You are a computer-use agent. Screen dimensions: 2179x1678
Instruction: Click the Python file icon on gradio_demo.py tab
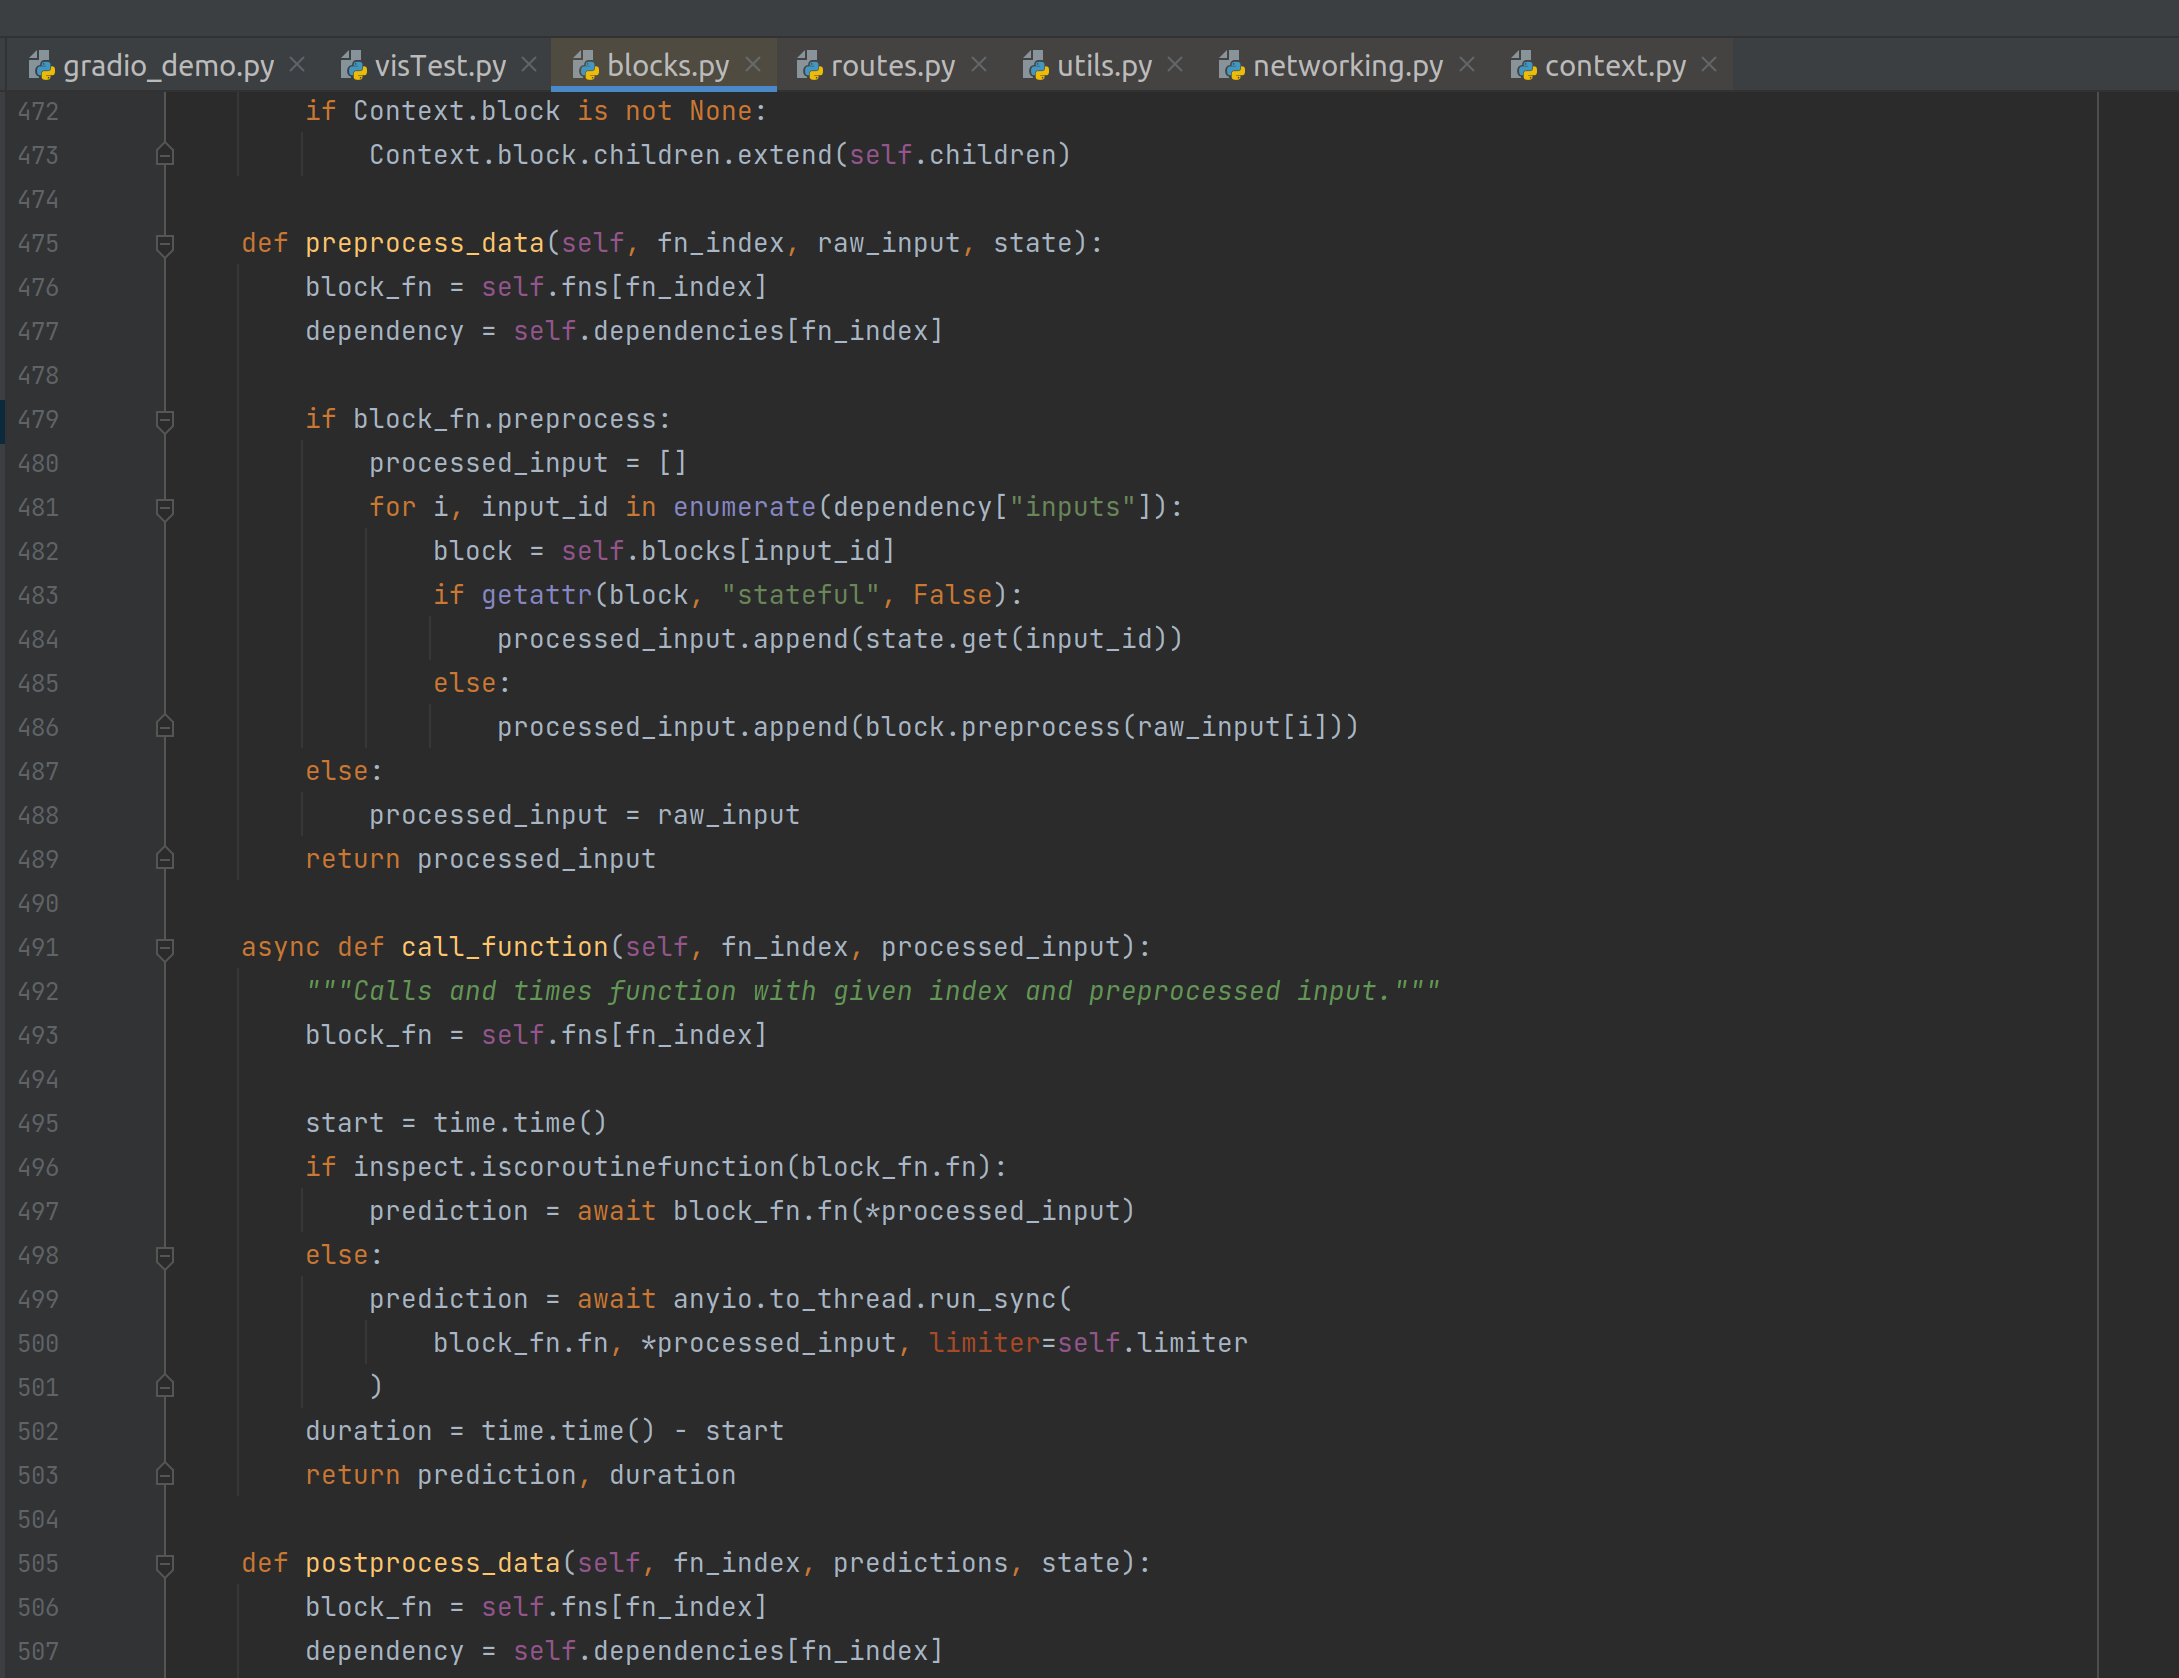click(42, 66)
